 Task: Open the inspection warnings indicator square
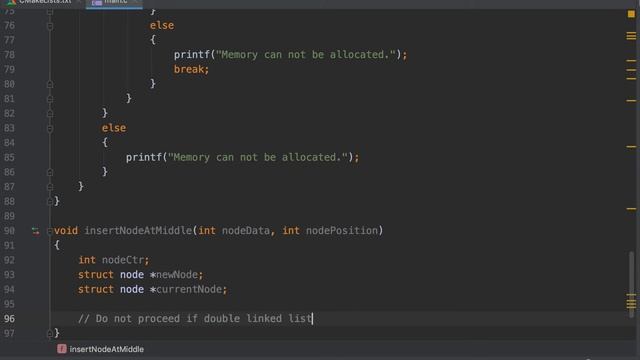(x=631, y=14)
